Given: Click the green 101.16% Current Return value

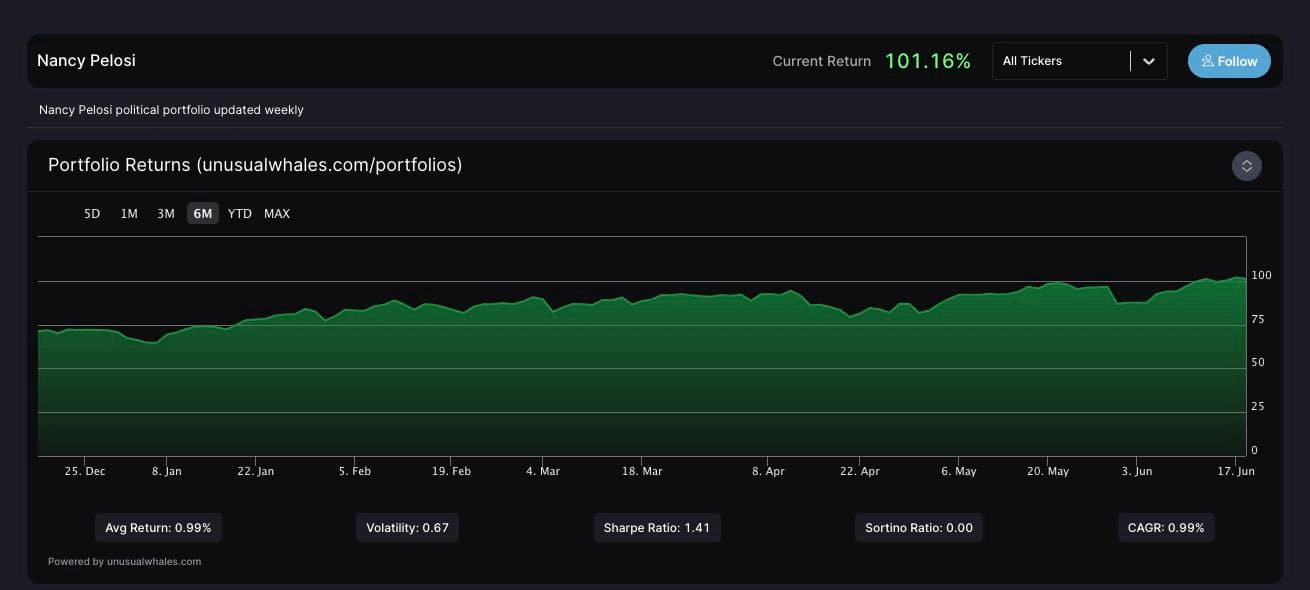Looking at the screenshot, I should 927,60.
